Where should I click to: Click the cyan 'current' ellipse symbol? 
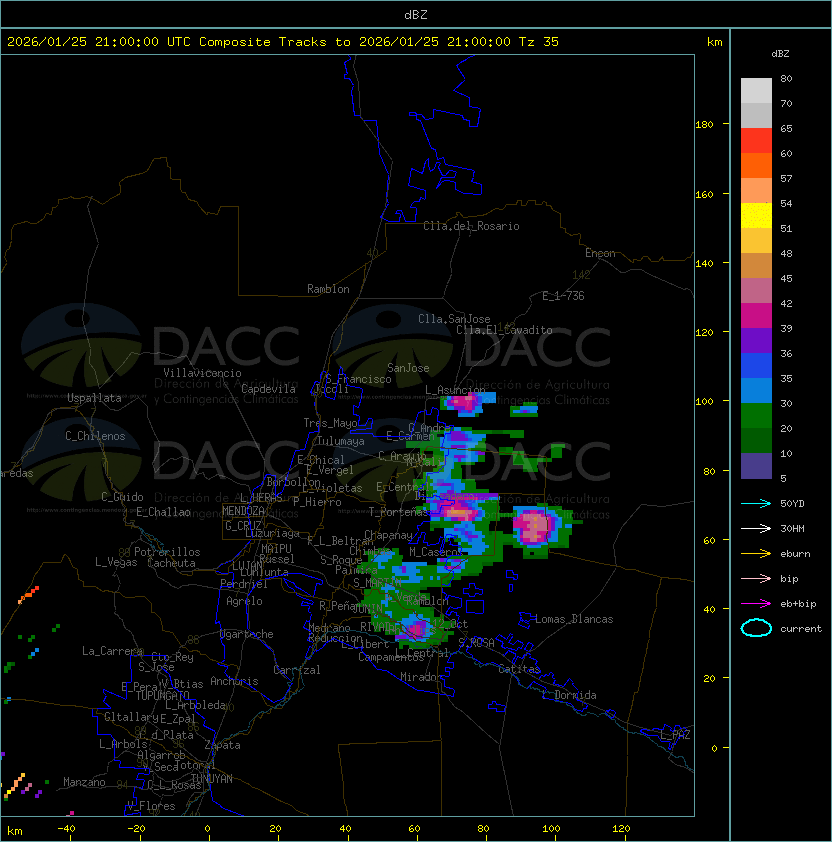click(x=756, y=628)
